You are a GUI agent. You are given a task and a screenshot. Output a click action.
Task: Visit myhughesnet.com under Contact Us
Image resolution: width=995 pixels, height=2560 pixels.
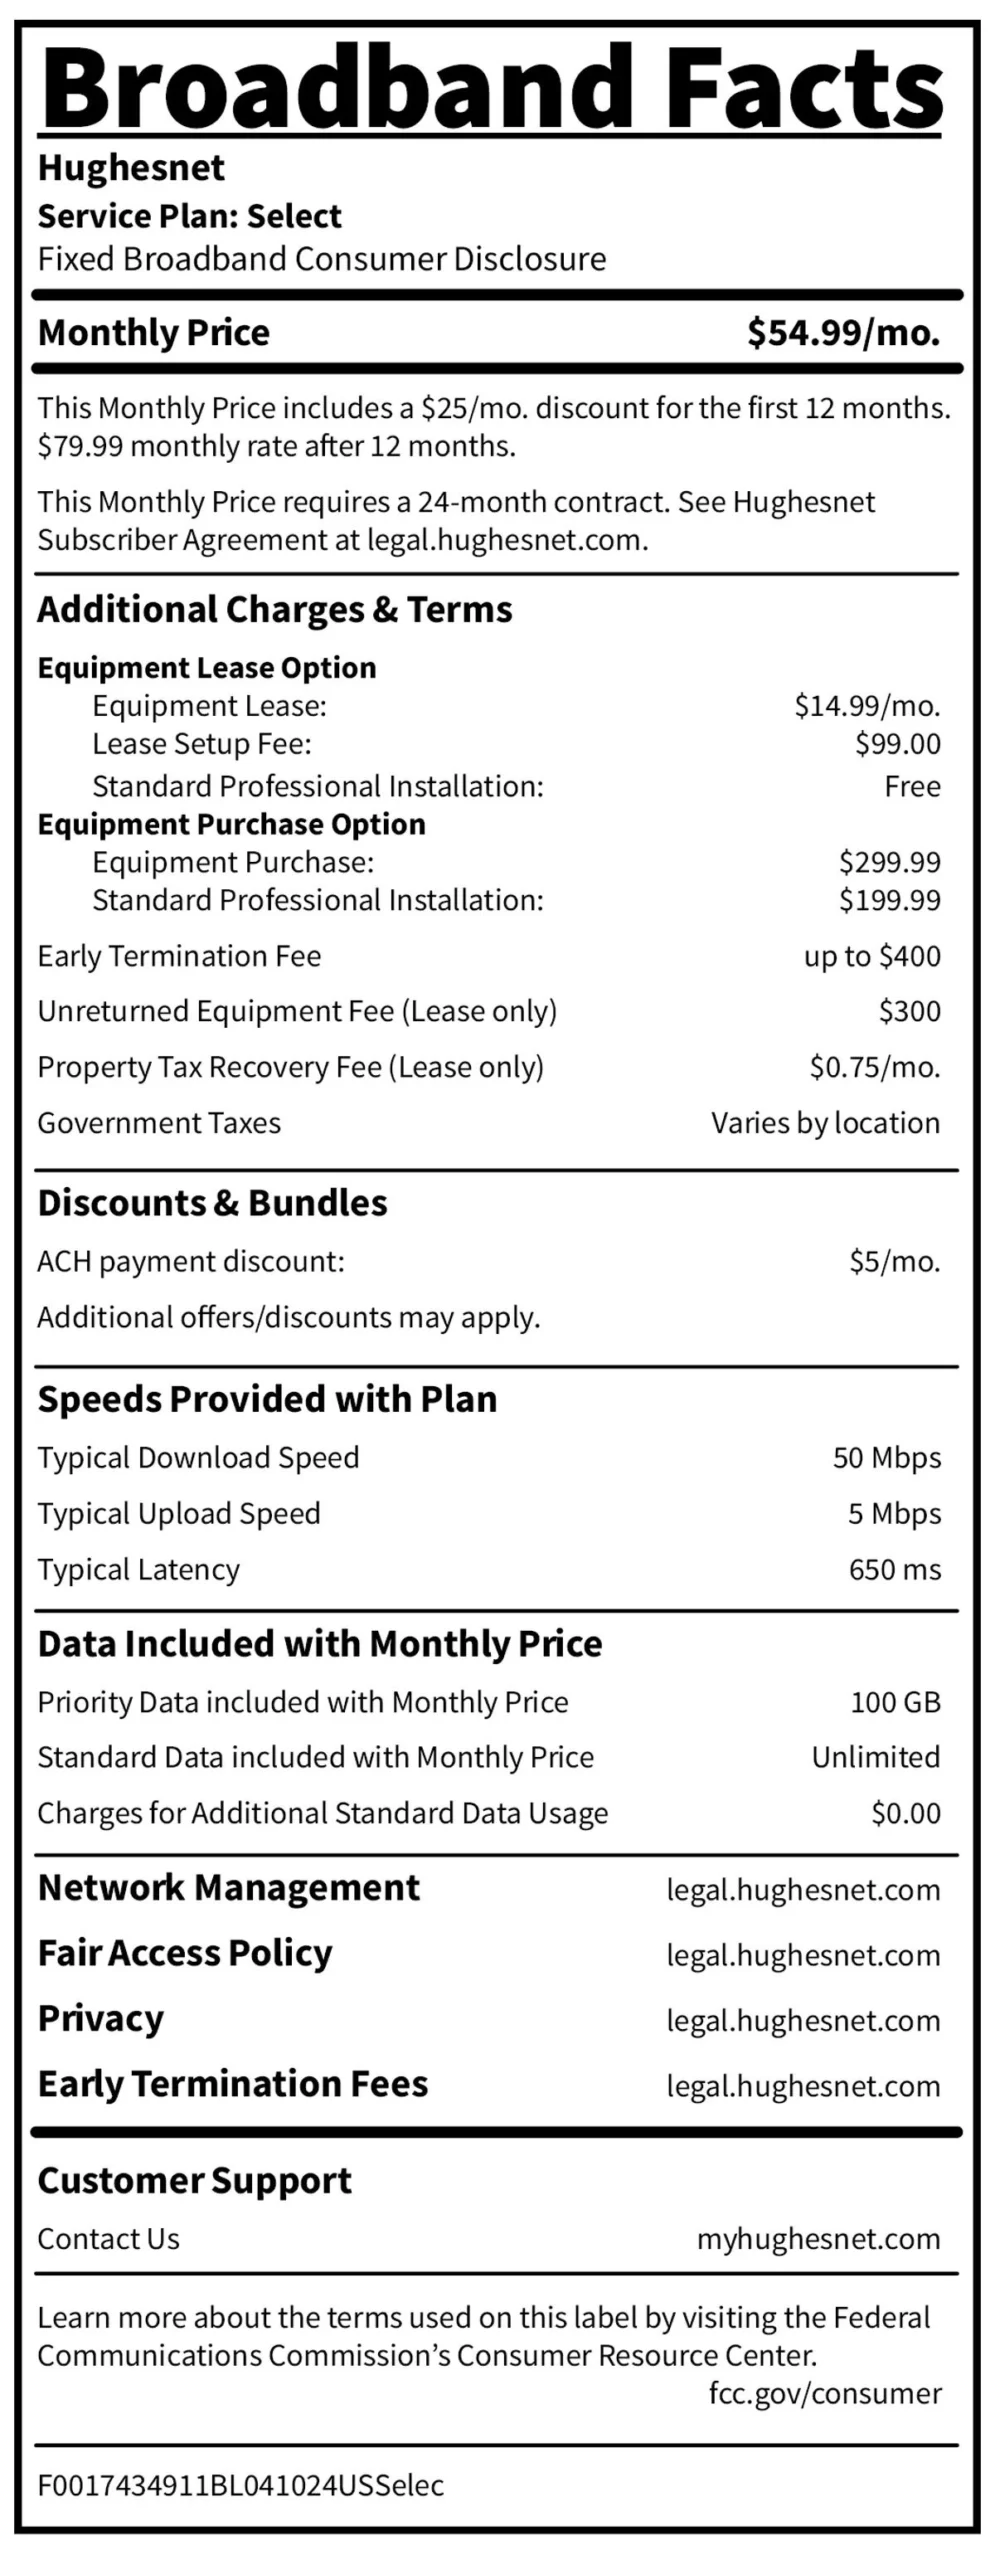tap(818, 2240)
